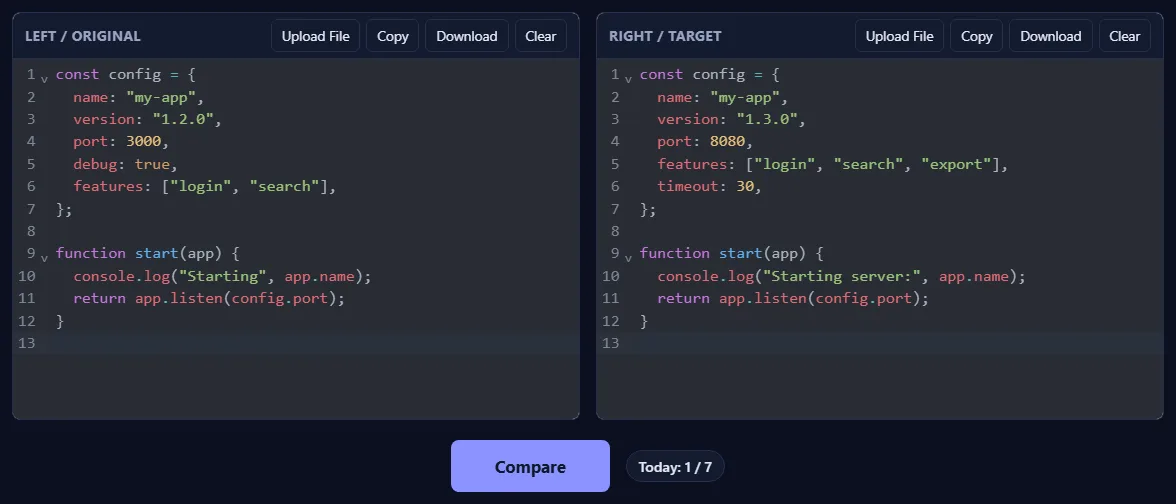This screenshot has width=1176, height=504.
Task: Copy the right target panel contents
Action: point(976,36)
